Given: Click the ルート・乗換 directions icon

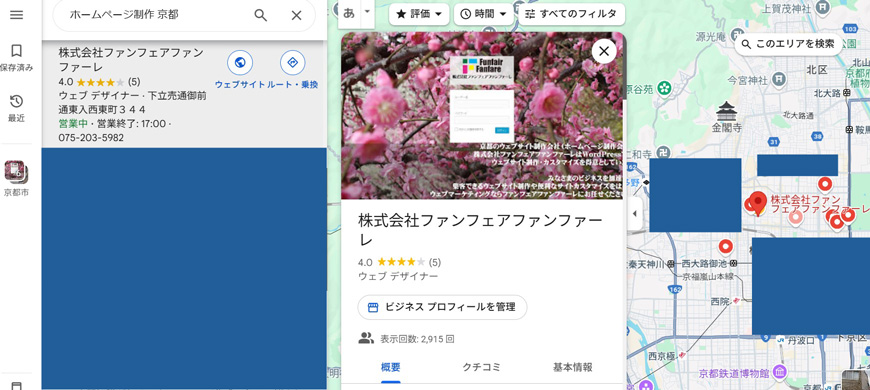Looking at the screenshot, I should tap(292, 63).
